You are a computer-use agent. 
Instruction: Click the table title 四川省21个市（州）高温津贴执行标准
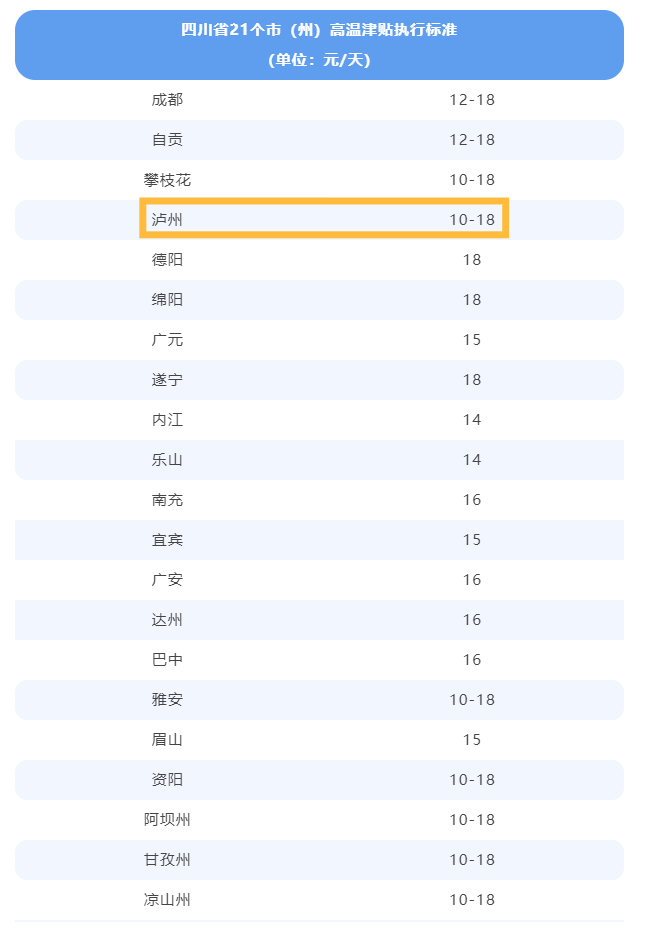[x=319, y=30]
